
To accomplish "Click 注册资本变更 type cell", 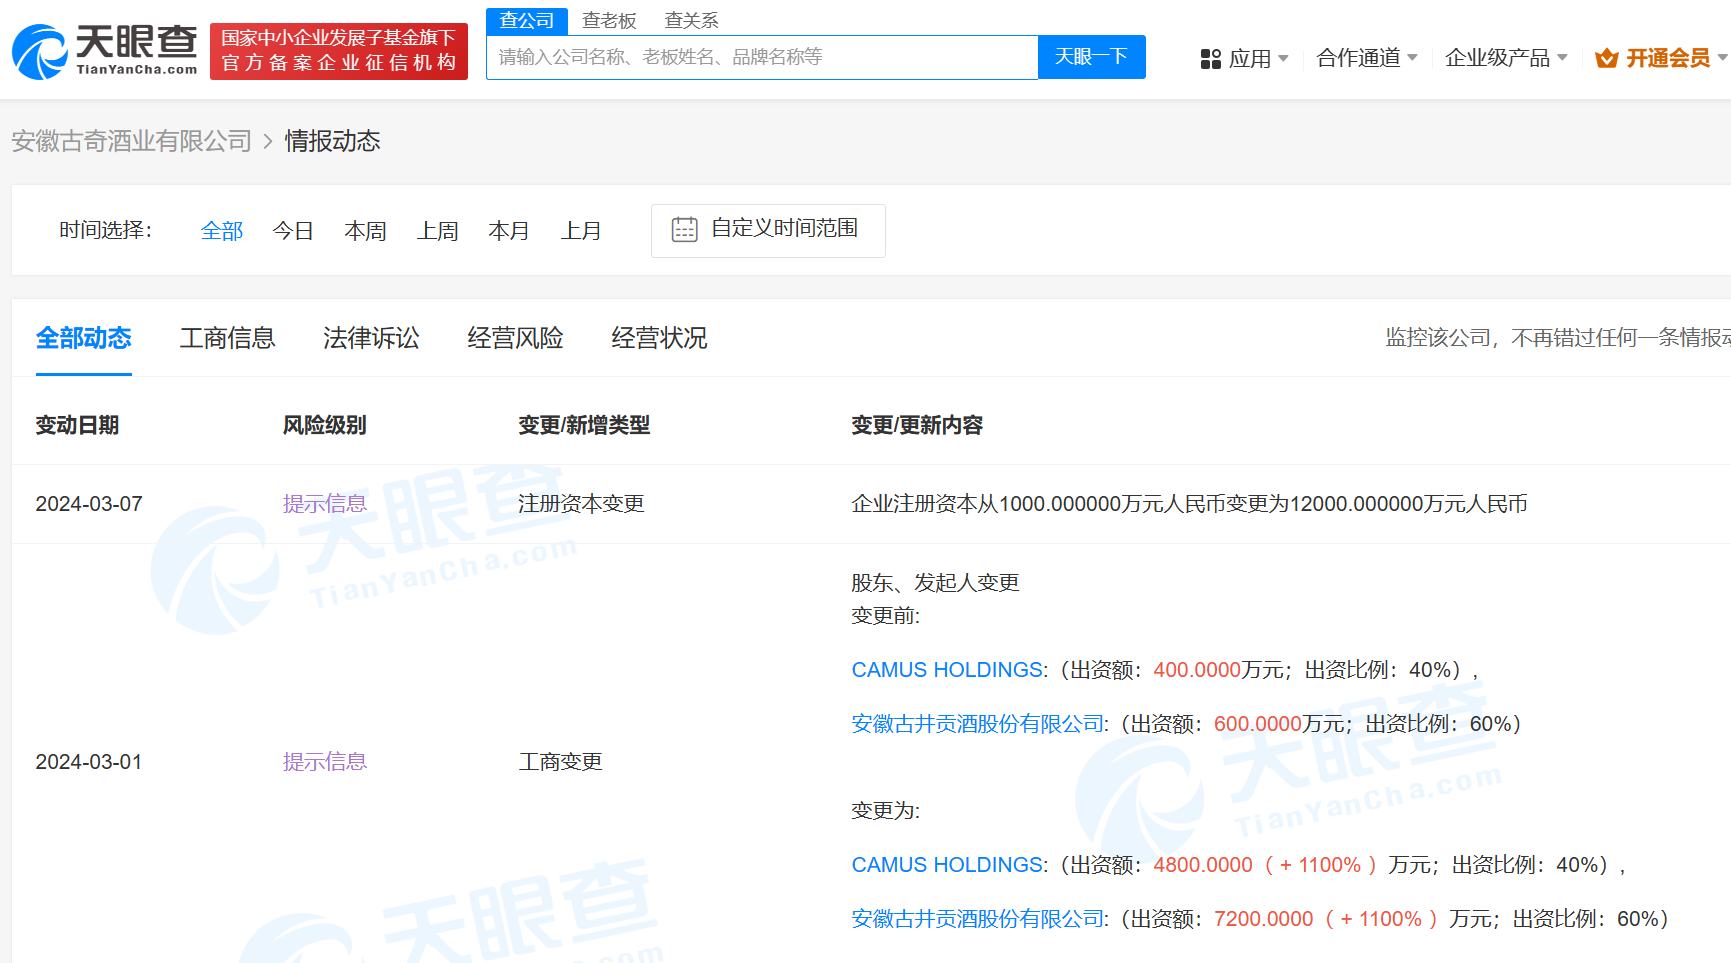I will (581, 504).
